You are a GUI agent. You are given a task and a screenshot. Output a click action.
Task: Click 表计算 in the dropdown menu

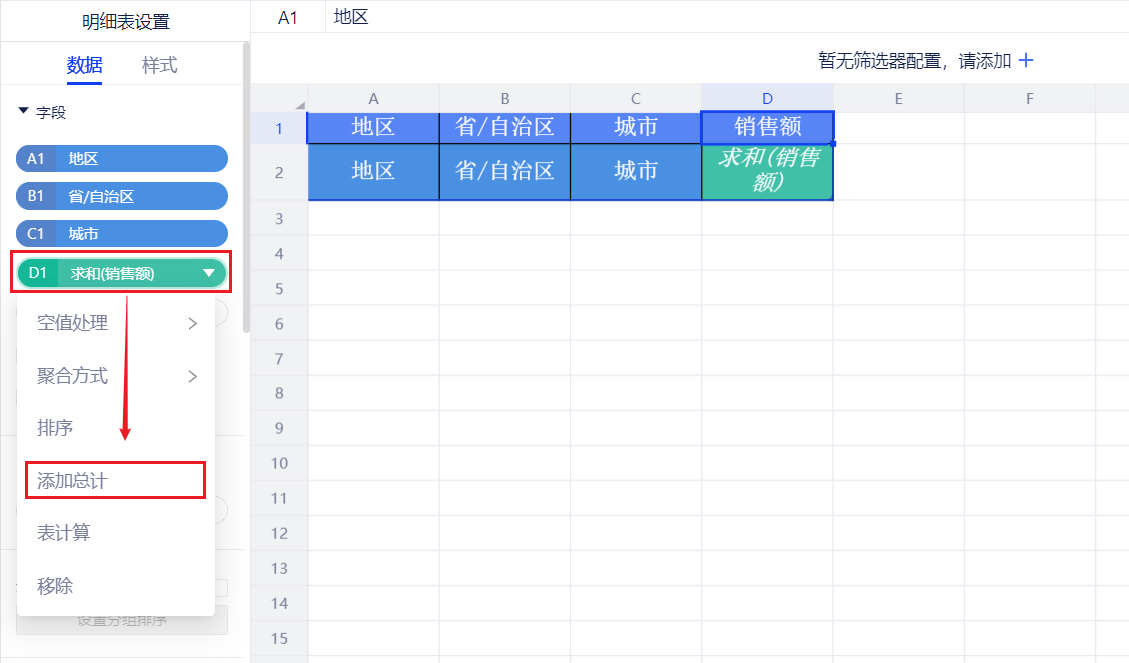(x=64, y=533)
